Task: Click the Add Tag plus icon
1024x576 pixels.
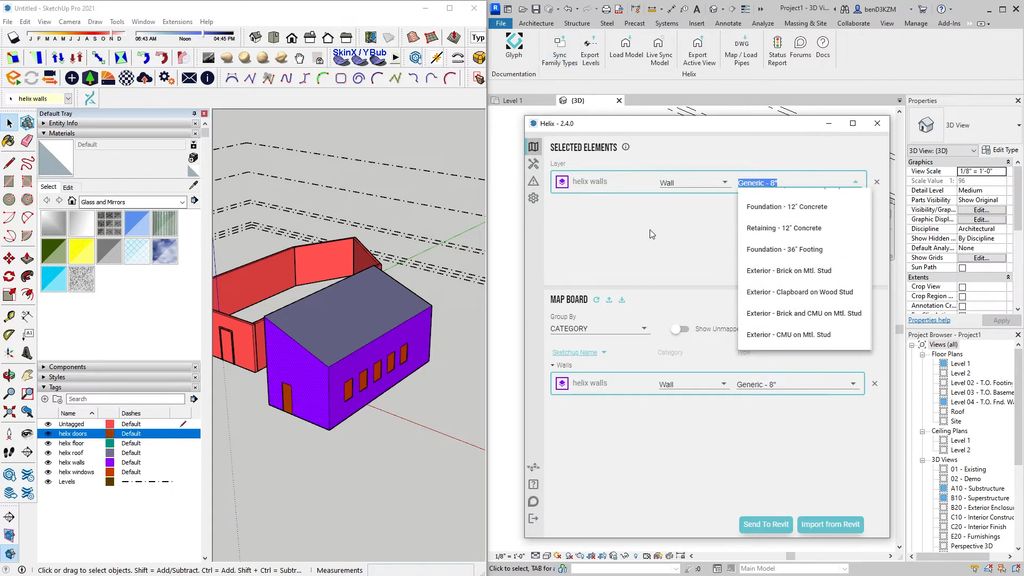Action: click(x=45, y=399)
